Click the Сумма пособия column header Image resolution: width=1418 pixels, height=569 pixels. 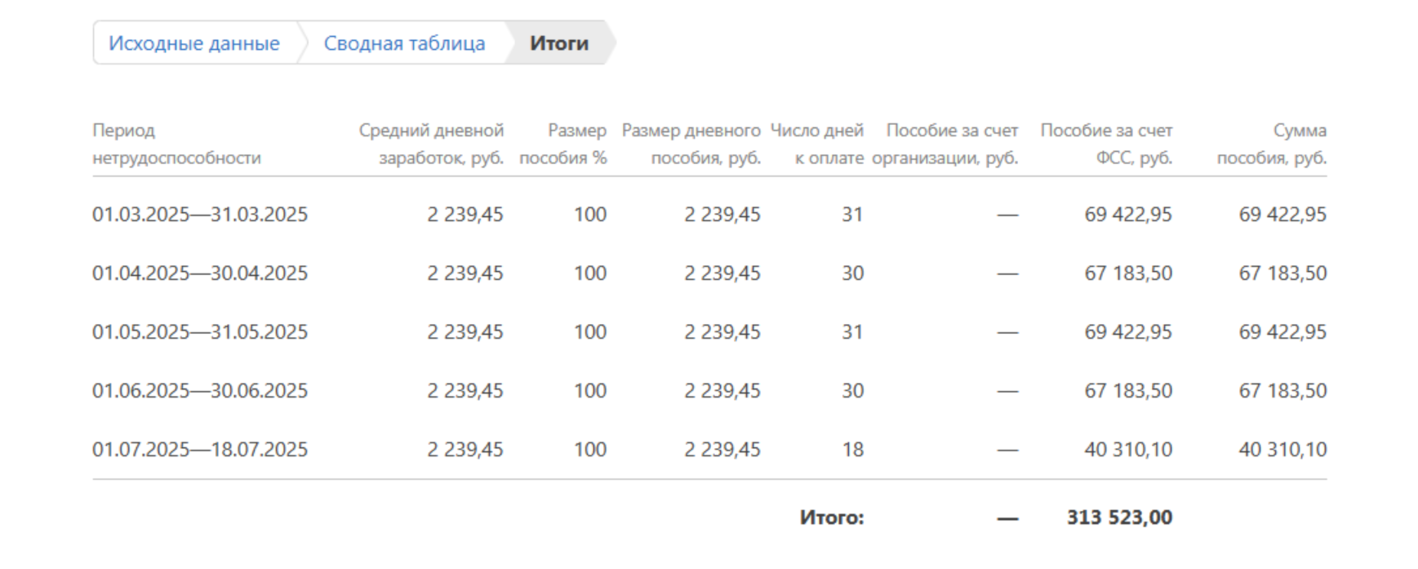[x=1272, y=144]
